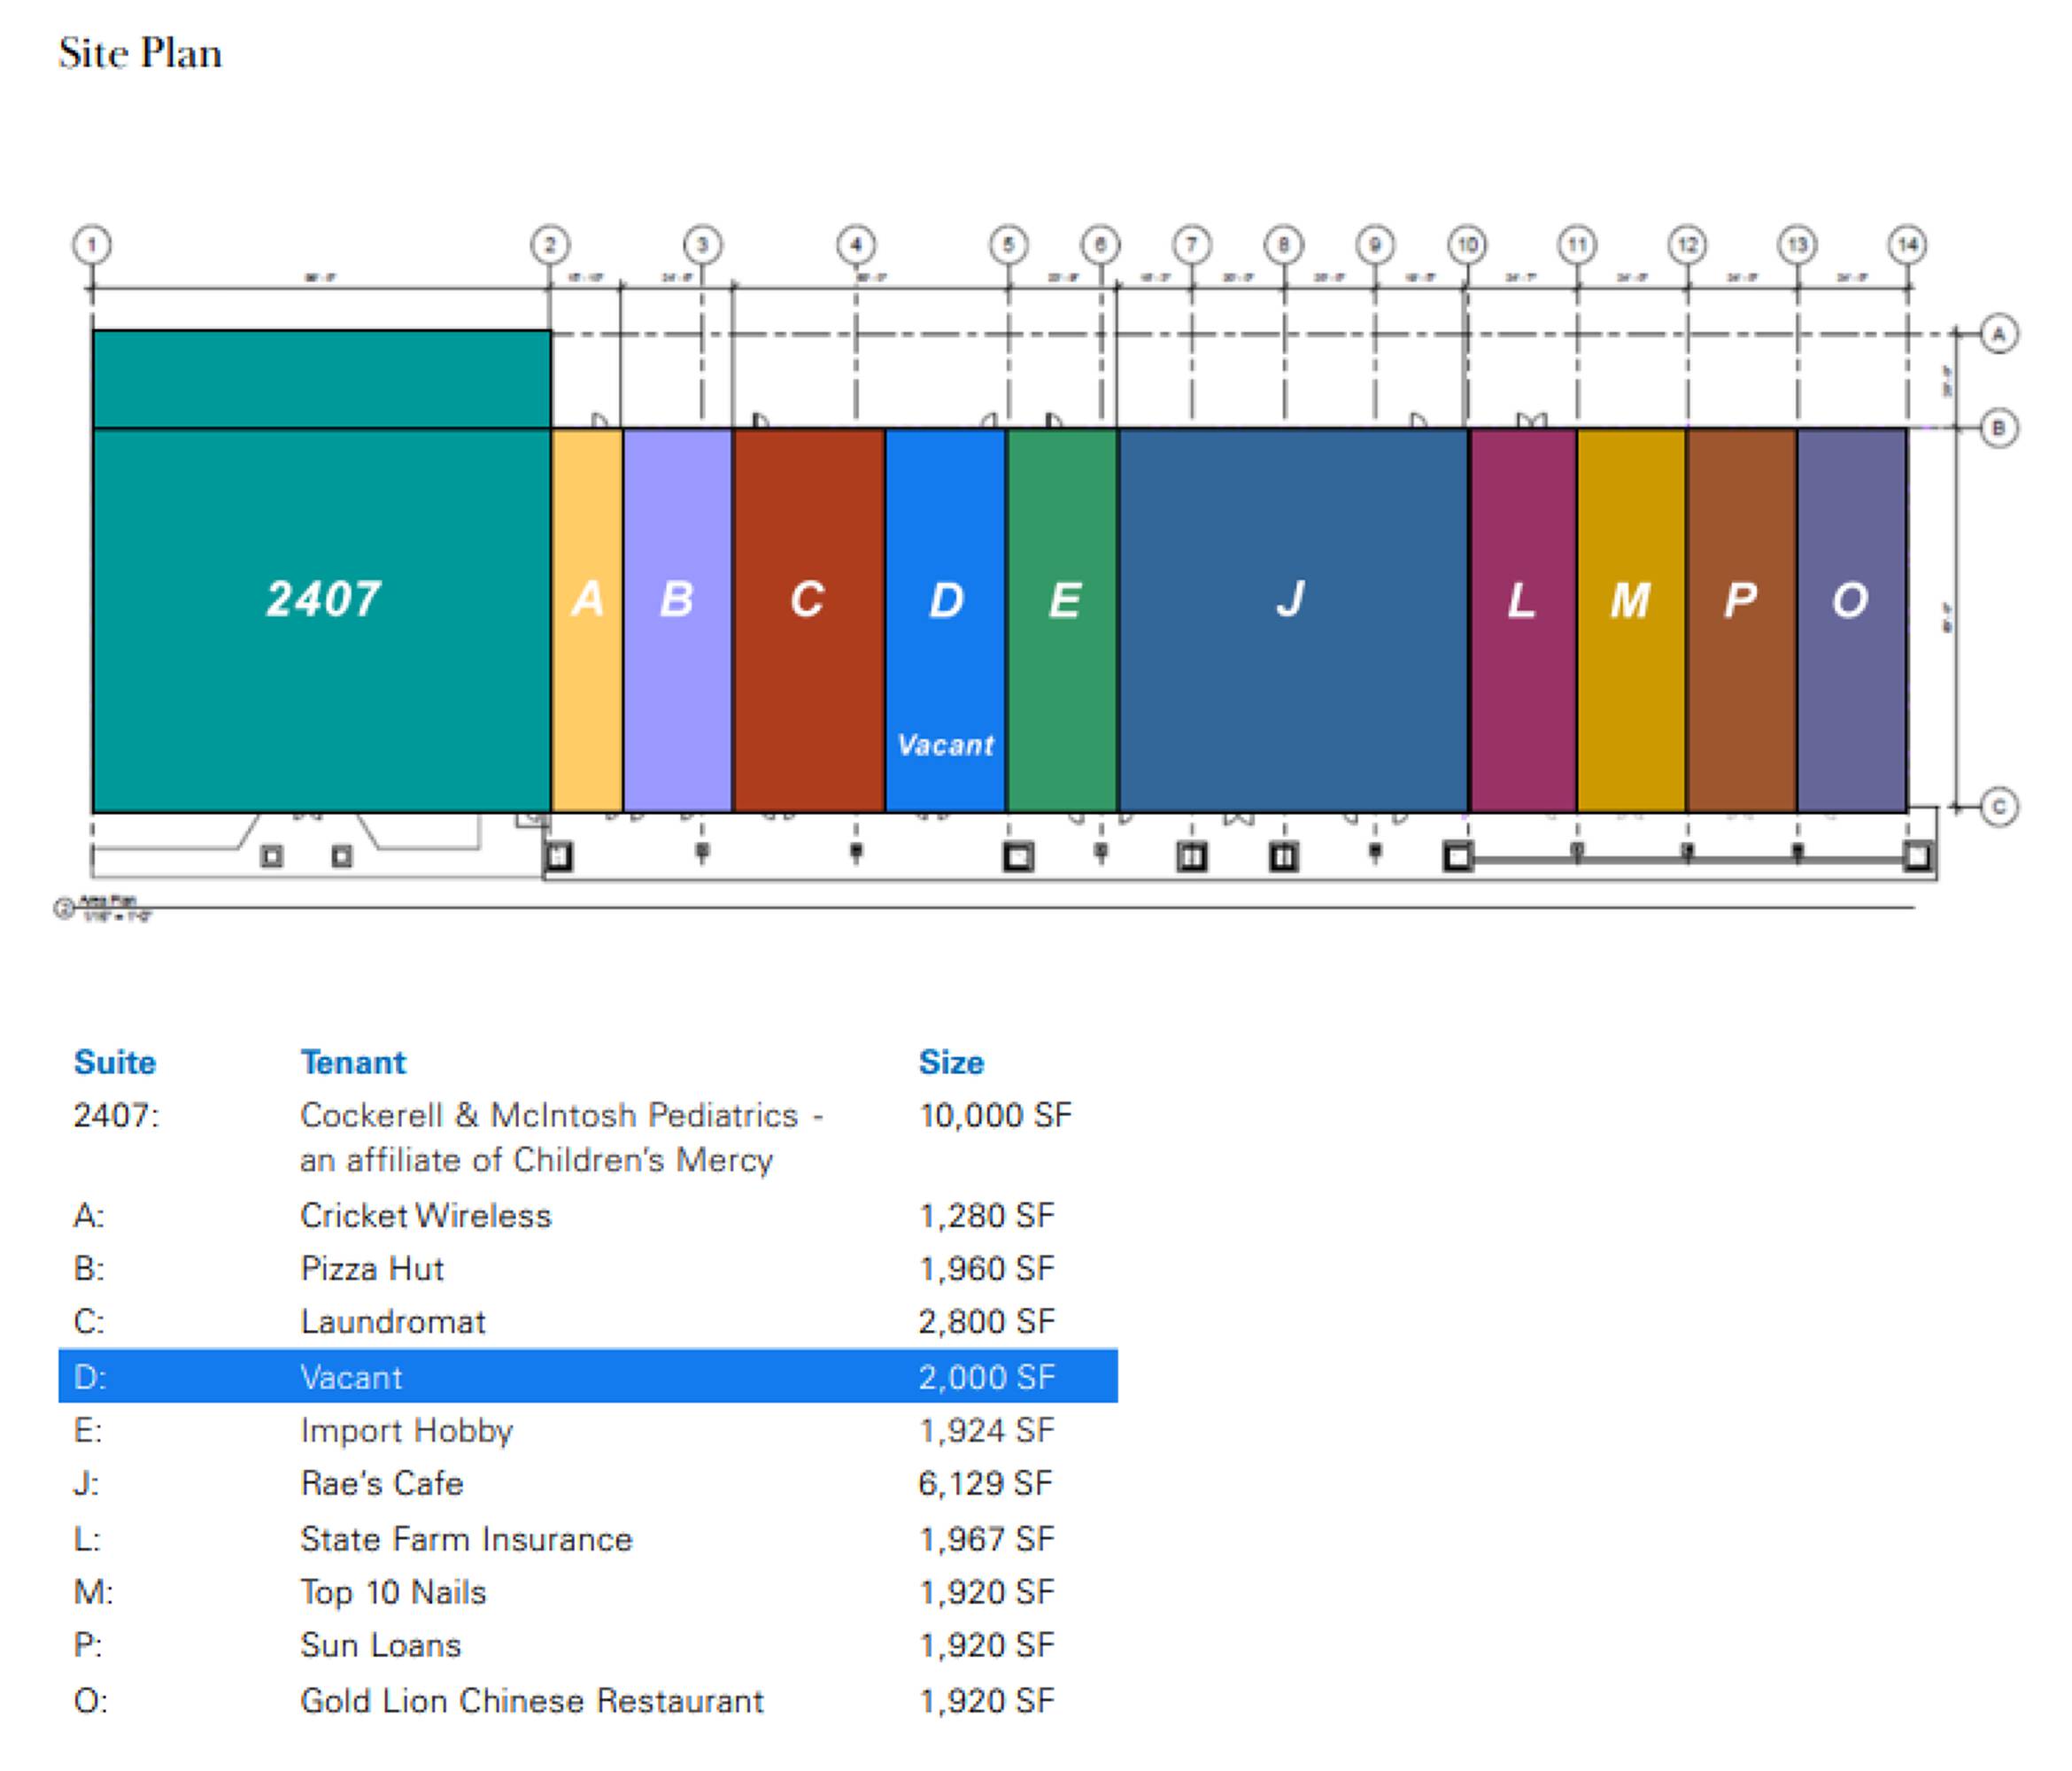Click row marker circle labeled C
This screenshot has height=1771, width=2072.
tap(1999, 806)
